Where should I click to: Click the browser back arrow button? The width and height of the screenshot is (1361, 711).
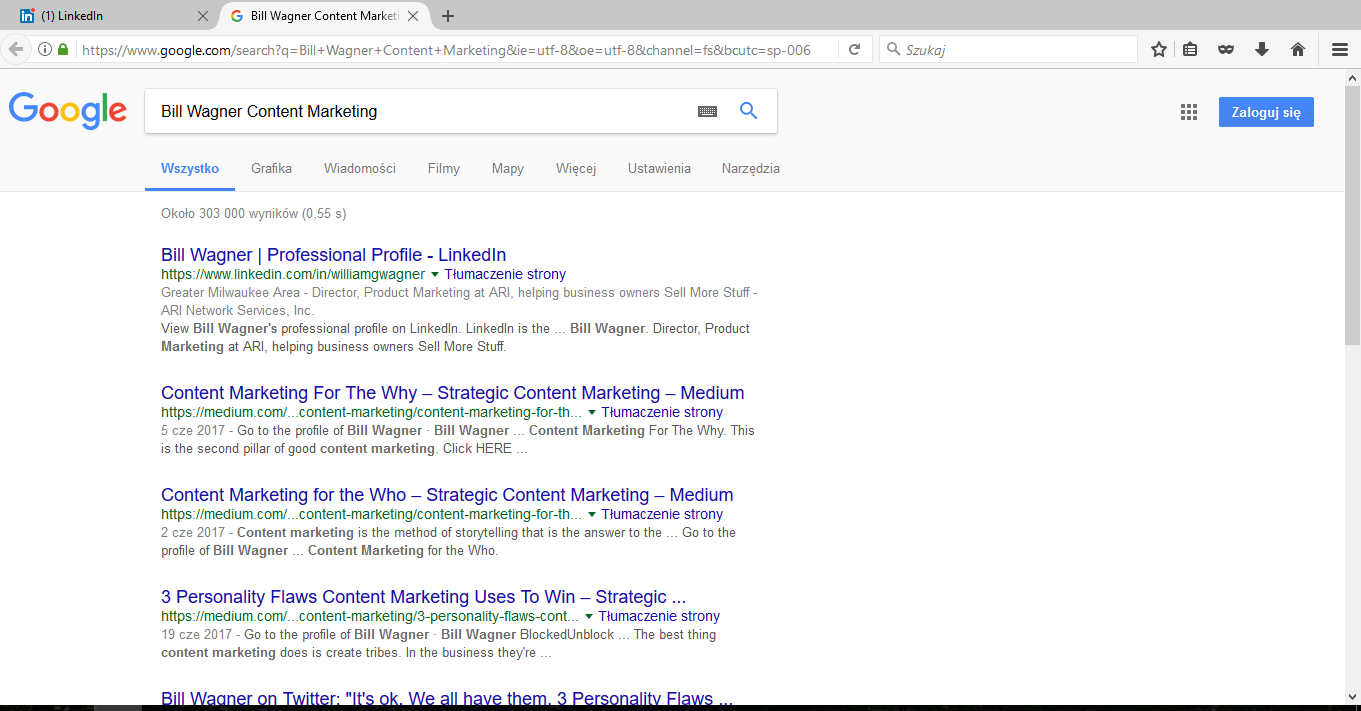tap(15, 49)
